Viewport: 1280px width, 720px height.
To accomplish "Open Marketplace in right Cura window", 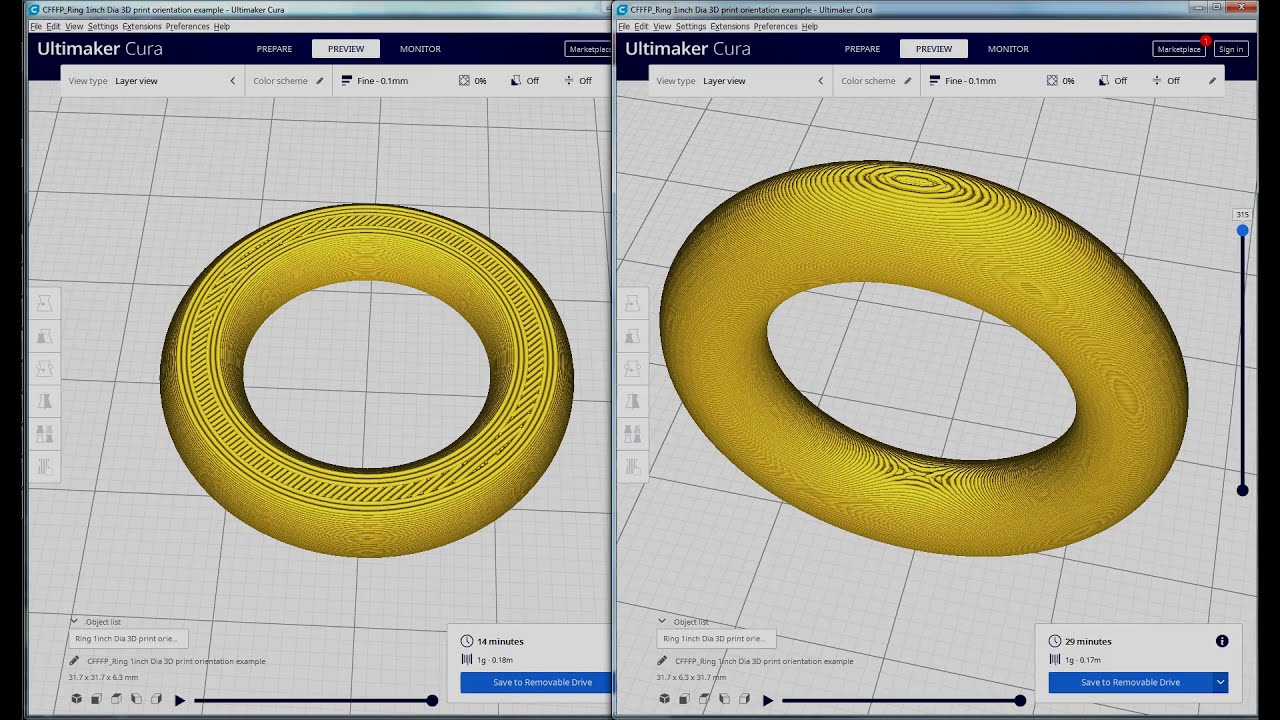I will [x=1179, y=49].
